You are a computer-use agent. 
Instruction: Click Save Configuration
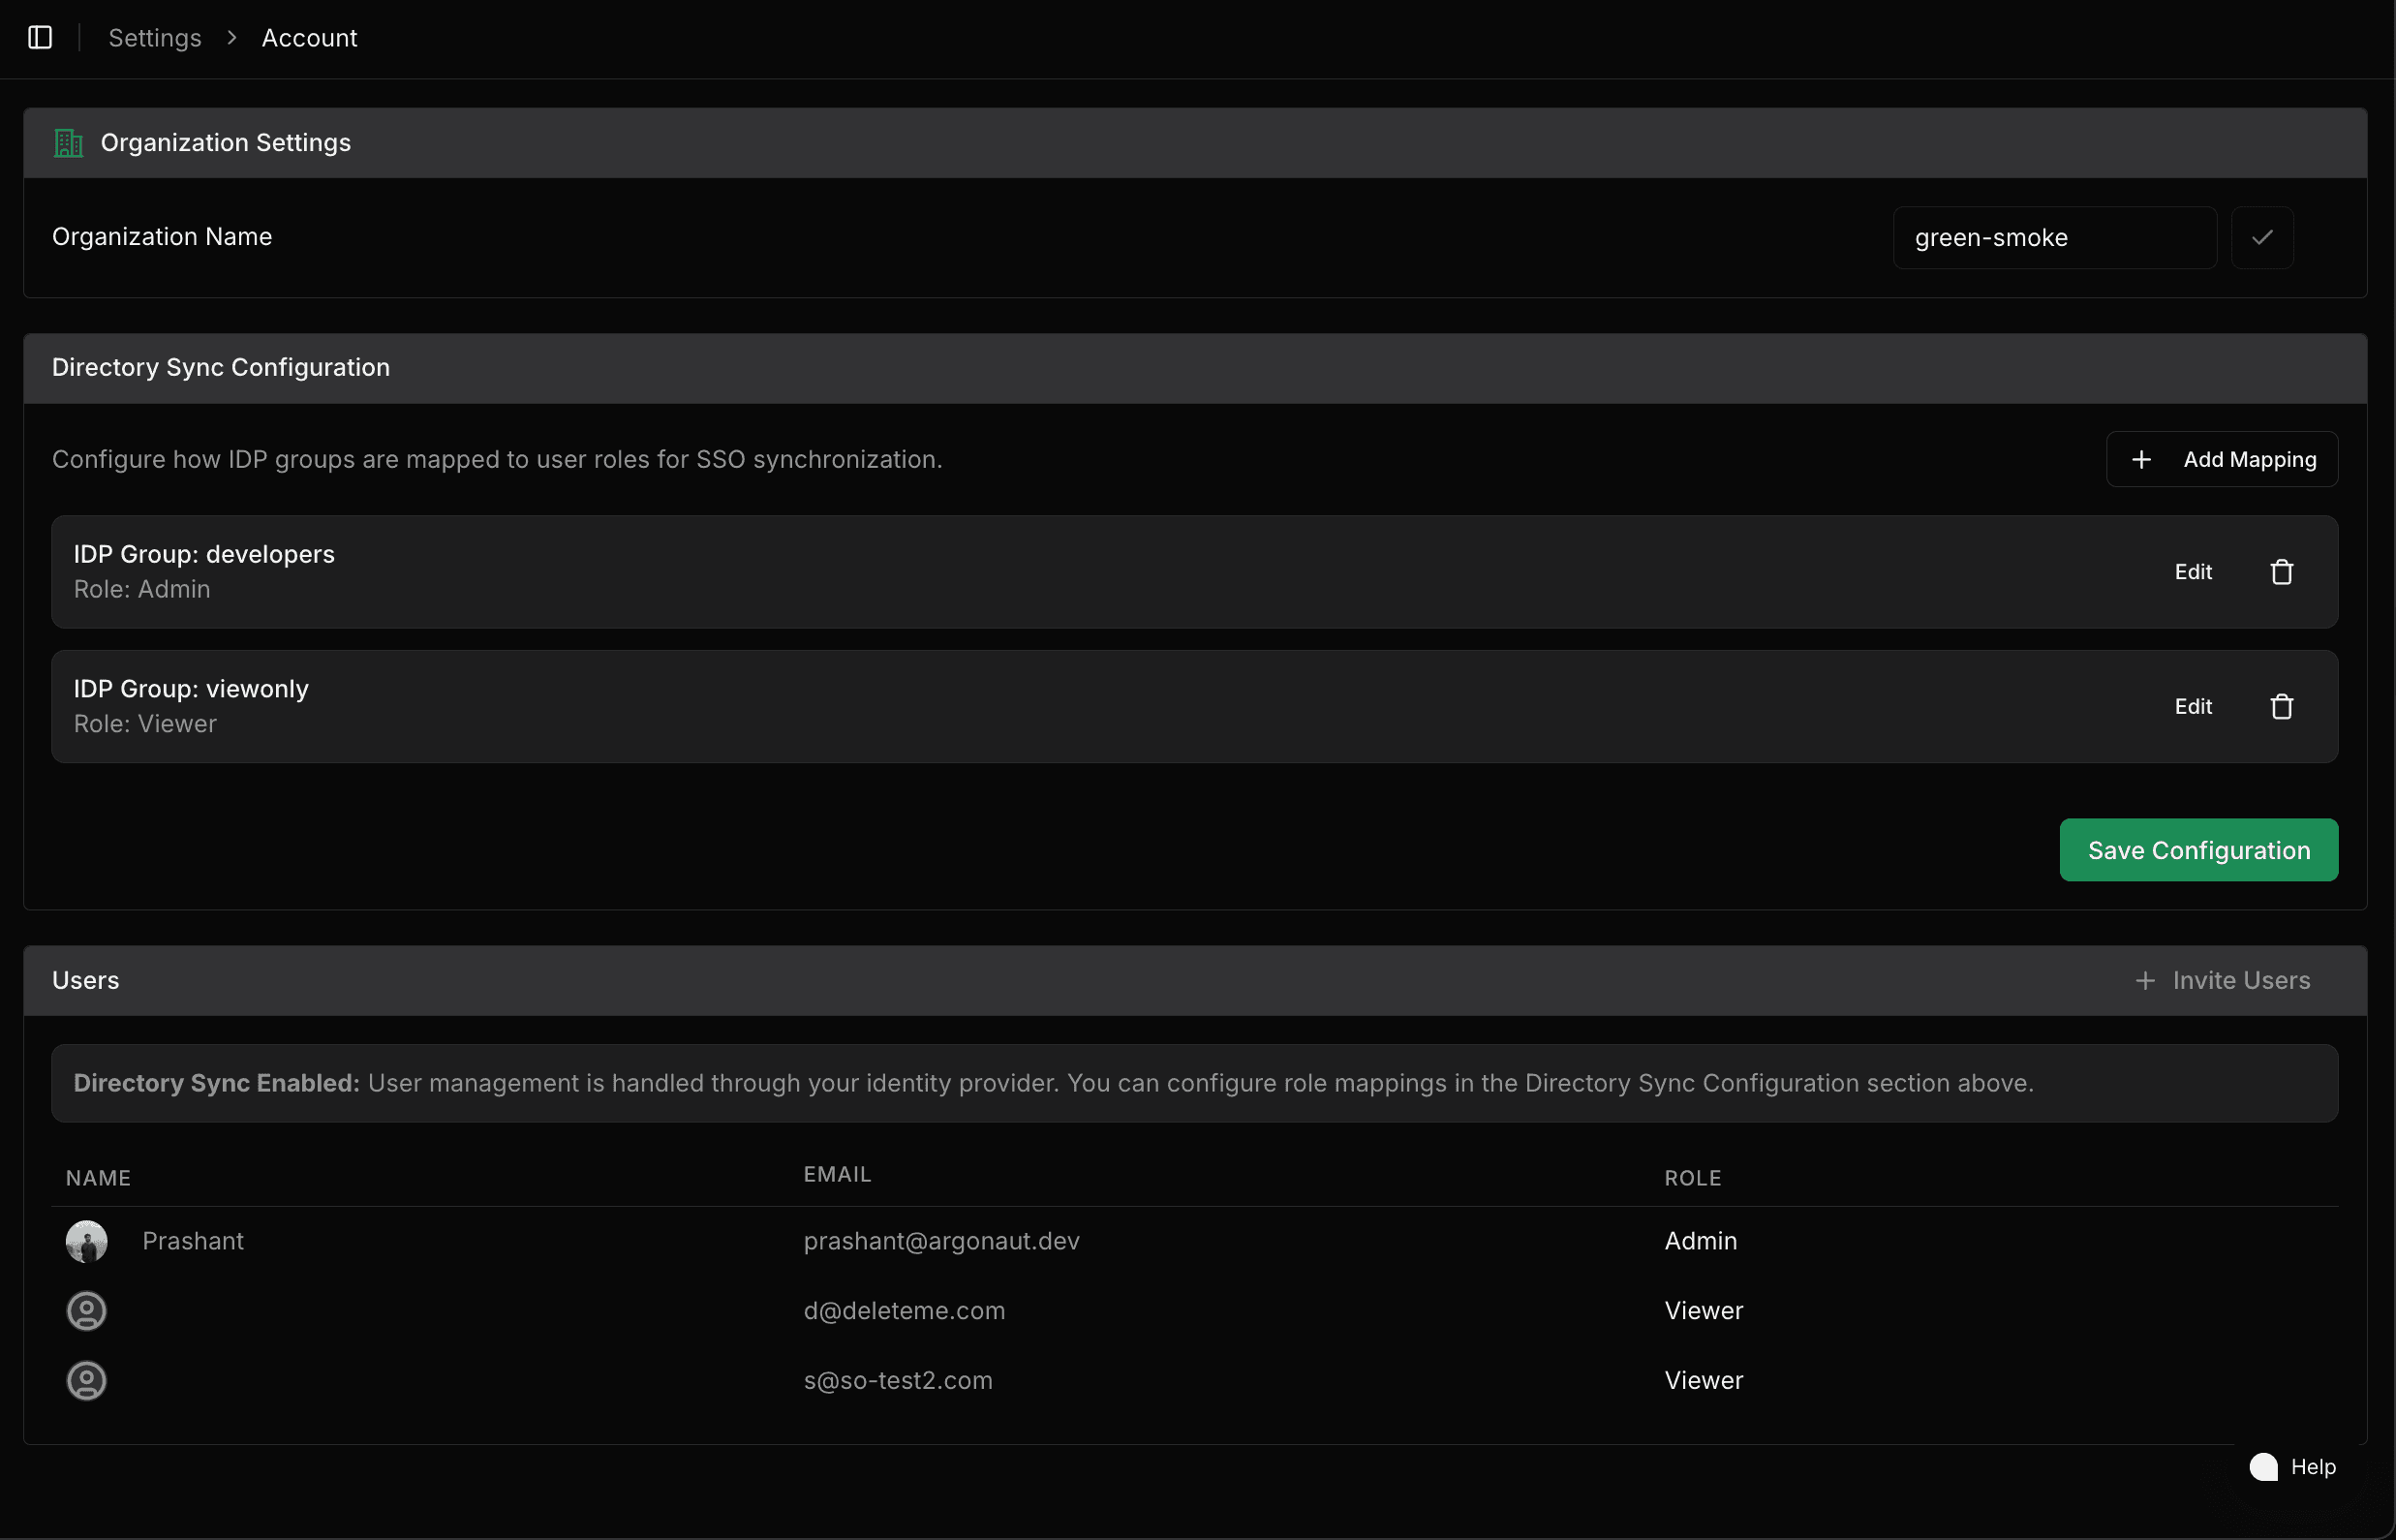(x=2198, y=849)
